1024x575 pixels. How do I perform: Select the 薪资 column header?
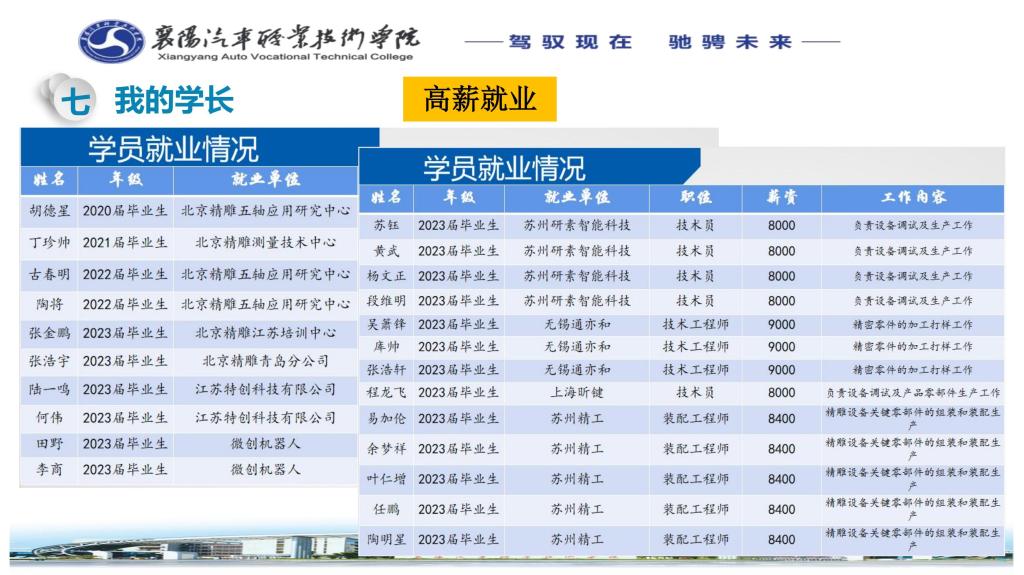coord(781,197)
